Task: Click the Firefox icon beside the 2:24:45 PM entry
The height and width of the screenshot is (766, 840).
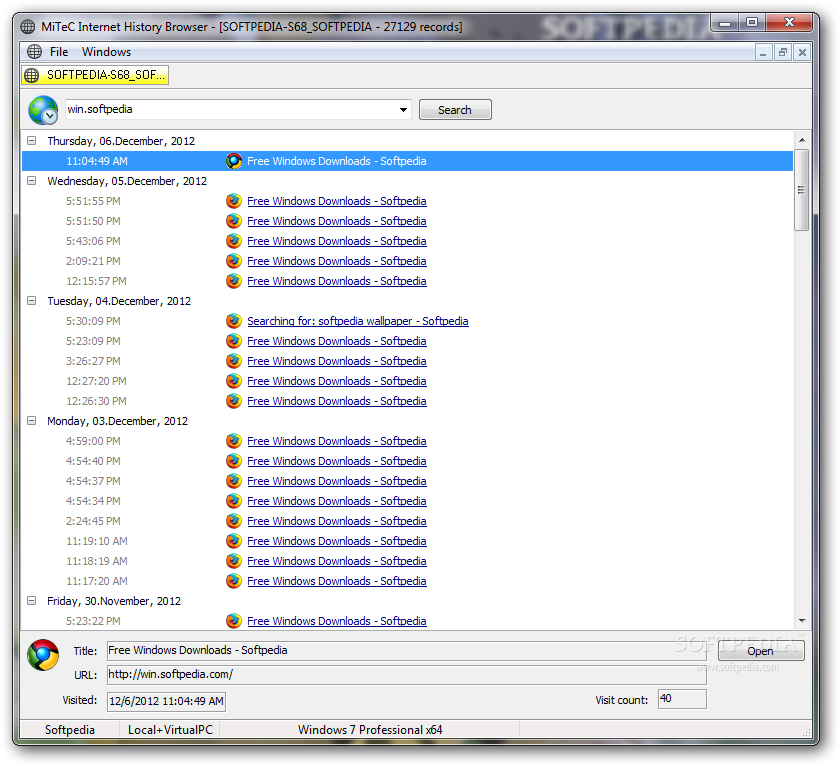Action: click(x=234, y=521)
